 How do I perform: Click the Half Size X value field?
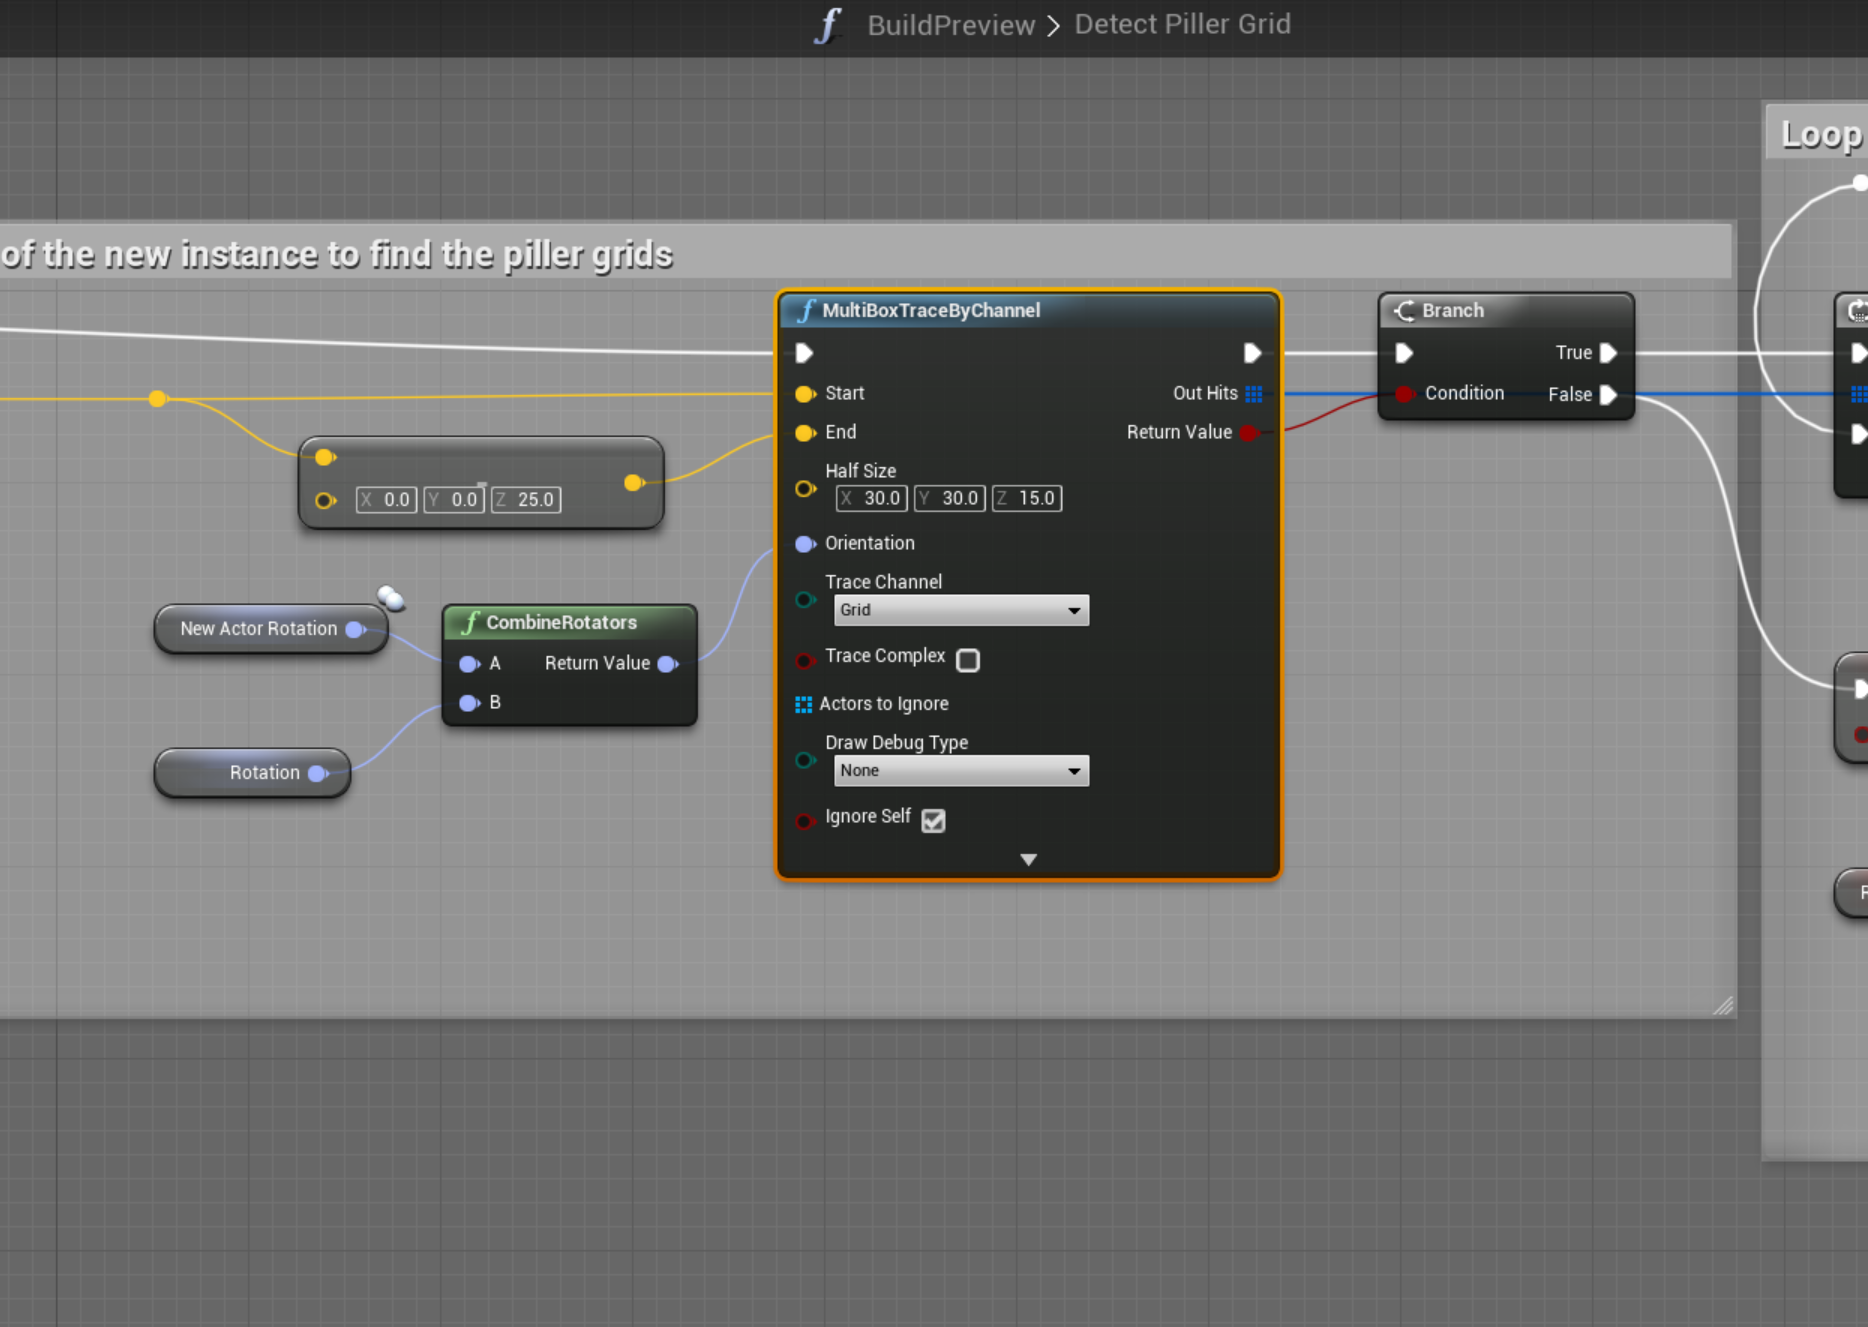tap(880, 498)
